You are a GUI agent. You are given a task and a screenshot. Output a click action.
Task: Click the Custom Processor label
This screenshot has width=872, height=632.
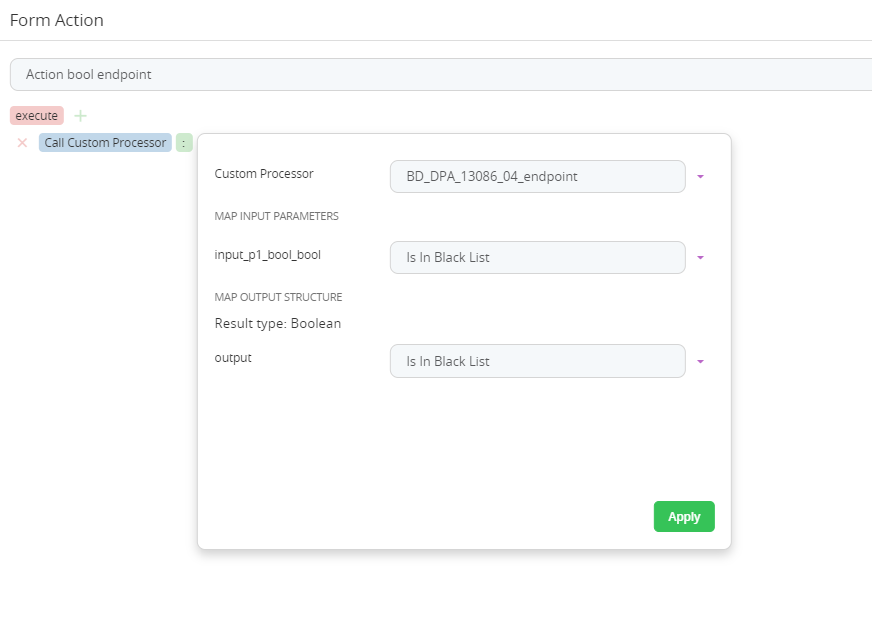[264, 174]
